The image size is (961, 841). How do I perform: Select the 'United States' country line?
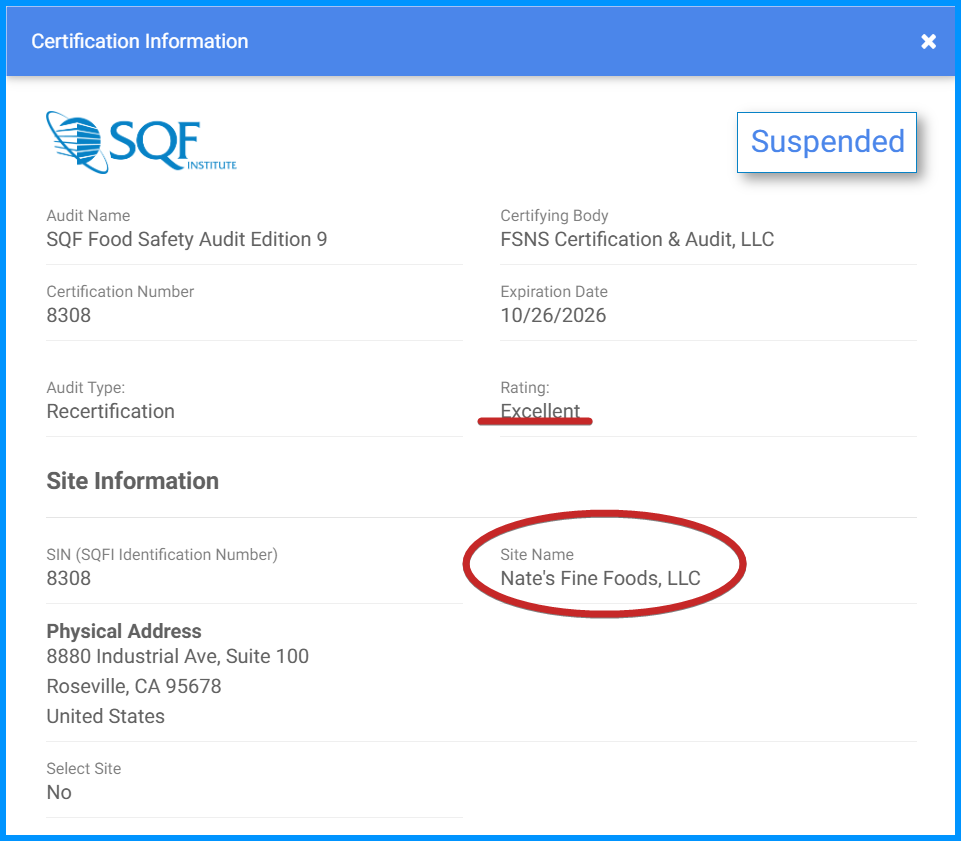[105, 716]
